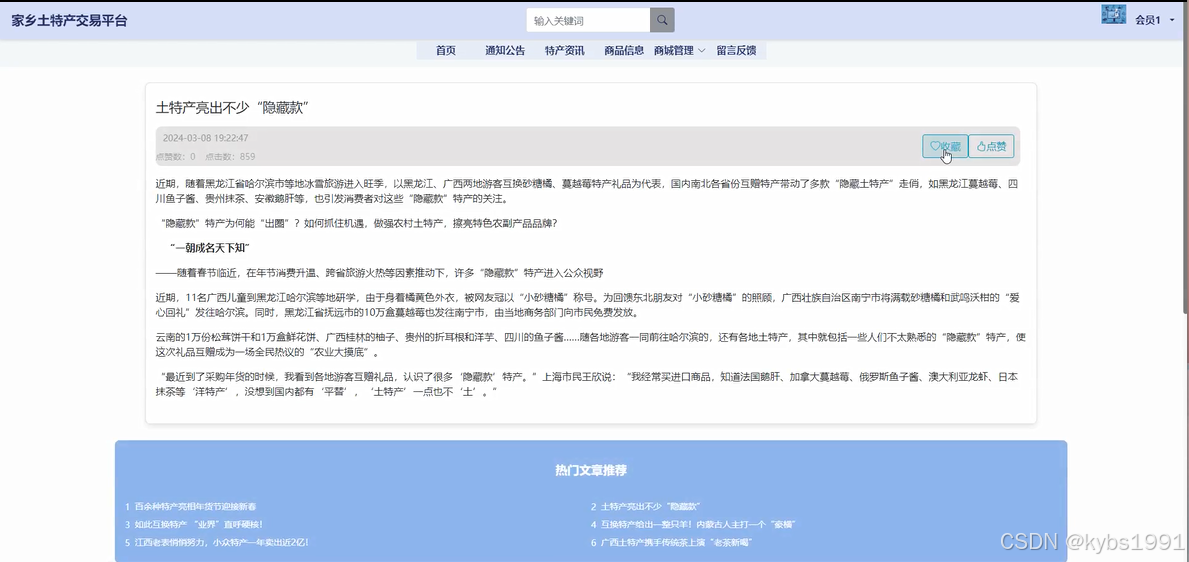Open the 通知公告 menu item

pyautogui.click(x=505, y=51)
